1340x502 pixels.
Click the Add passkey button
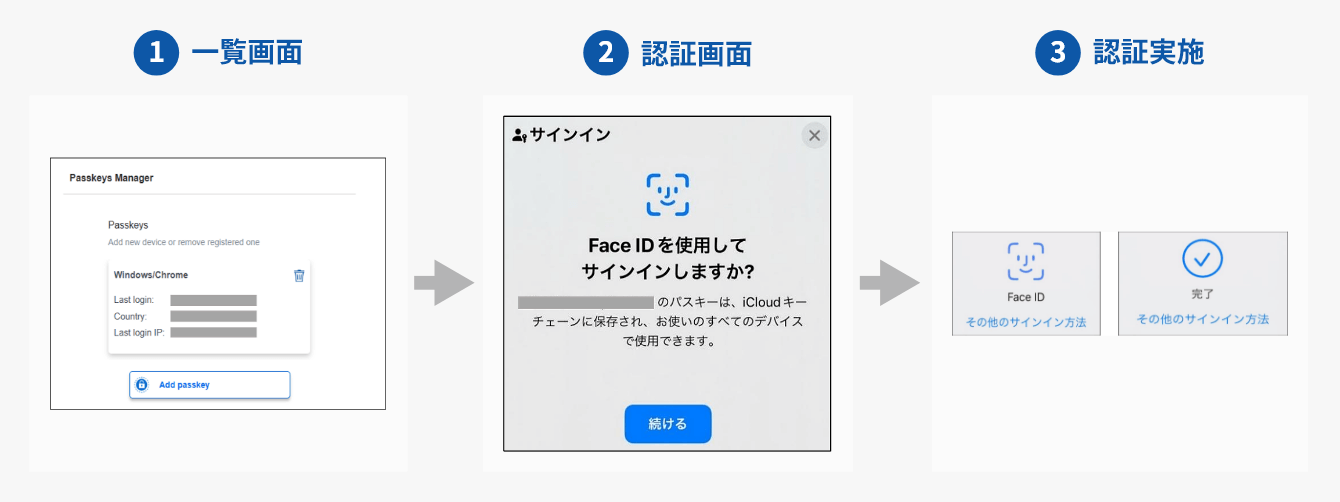209,385
